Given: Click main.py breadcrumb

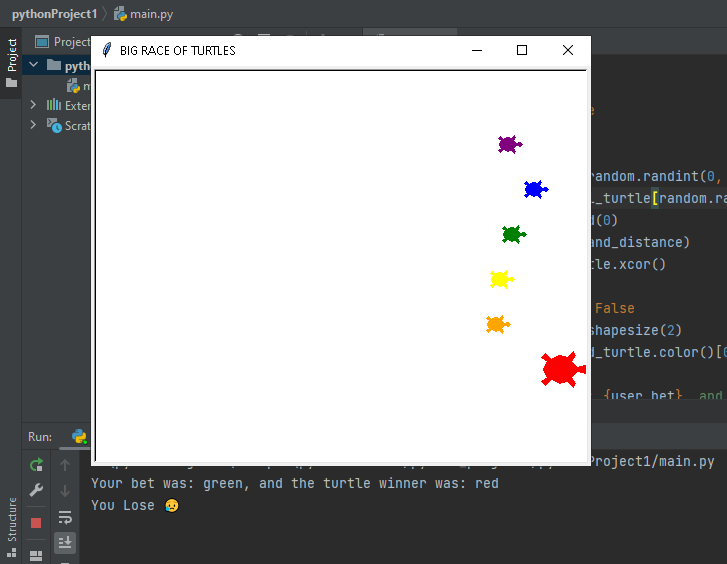Looking at the screenshot, I should 144,14.
